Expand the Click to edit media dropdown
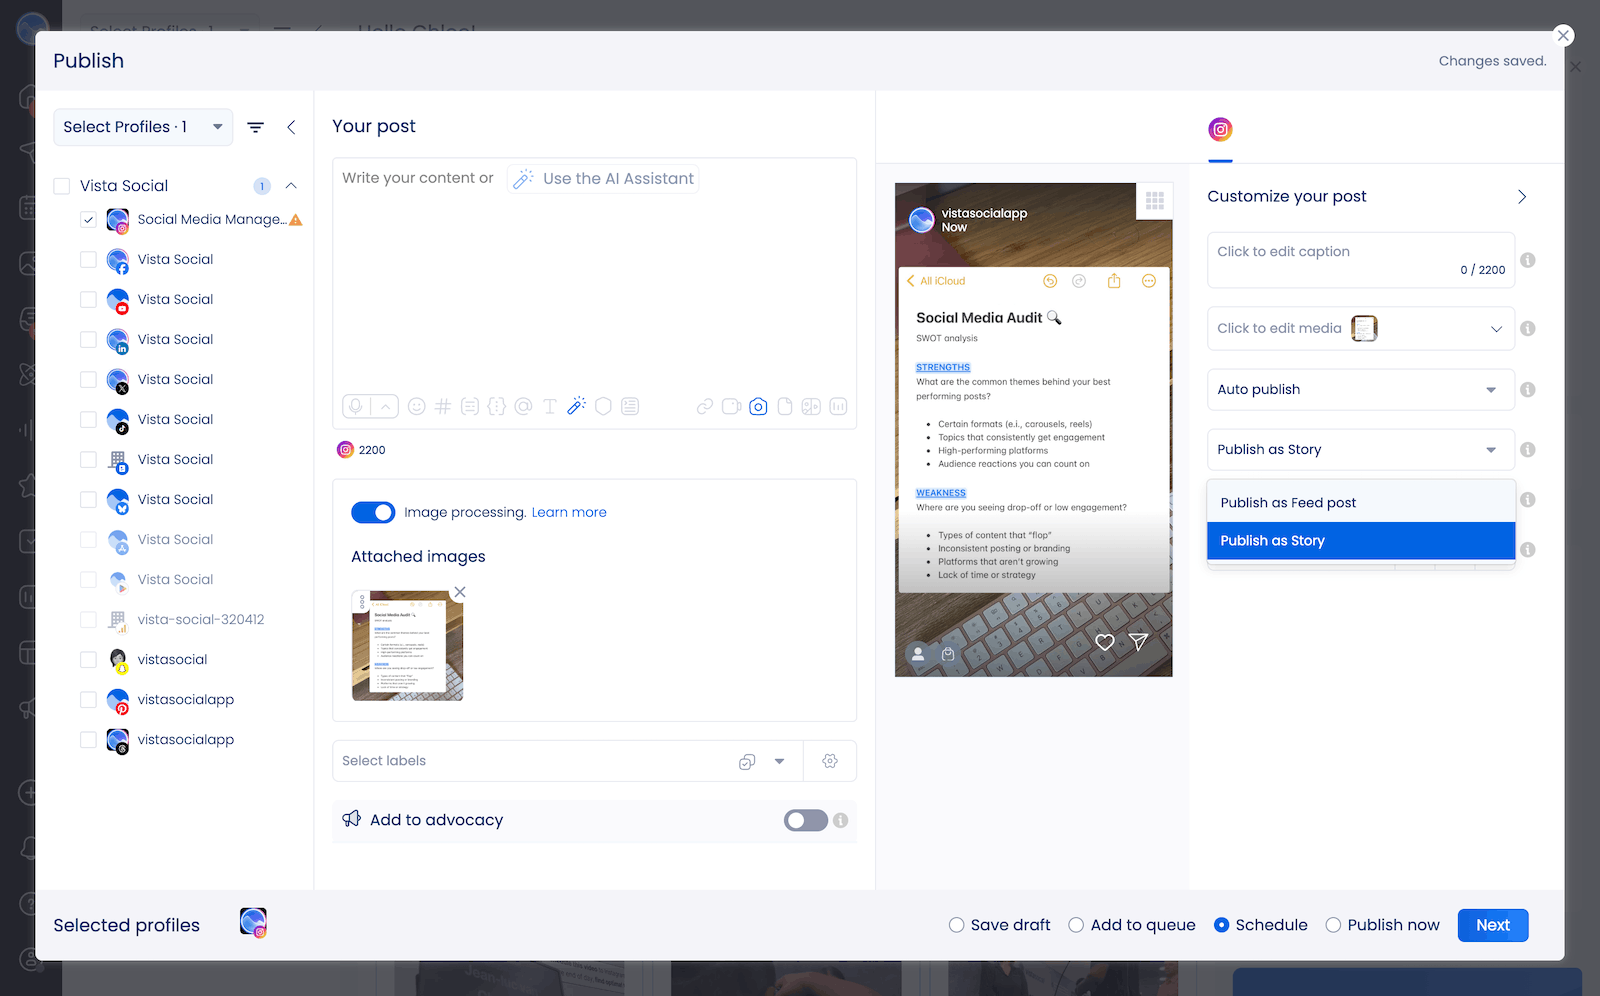Image resolution: width=1600 pixels, height=996 pixels. coord(1496,329)
